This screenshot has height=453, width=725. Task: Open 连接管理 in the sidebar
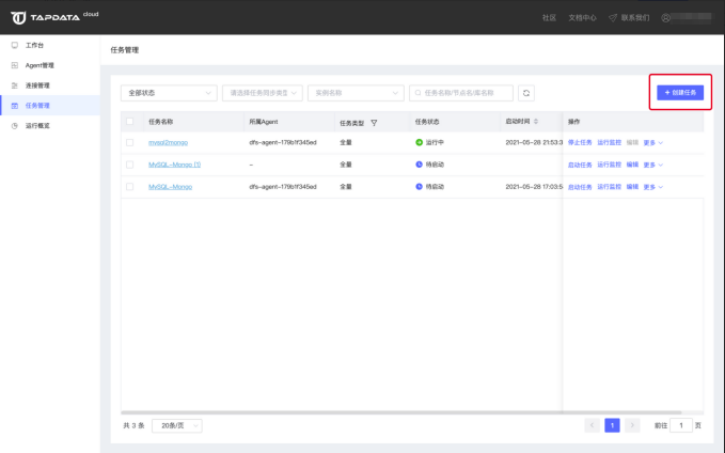pyautogui.click(x=37, y=86)
